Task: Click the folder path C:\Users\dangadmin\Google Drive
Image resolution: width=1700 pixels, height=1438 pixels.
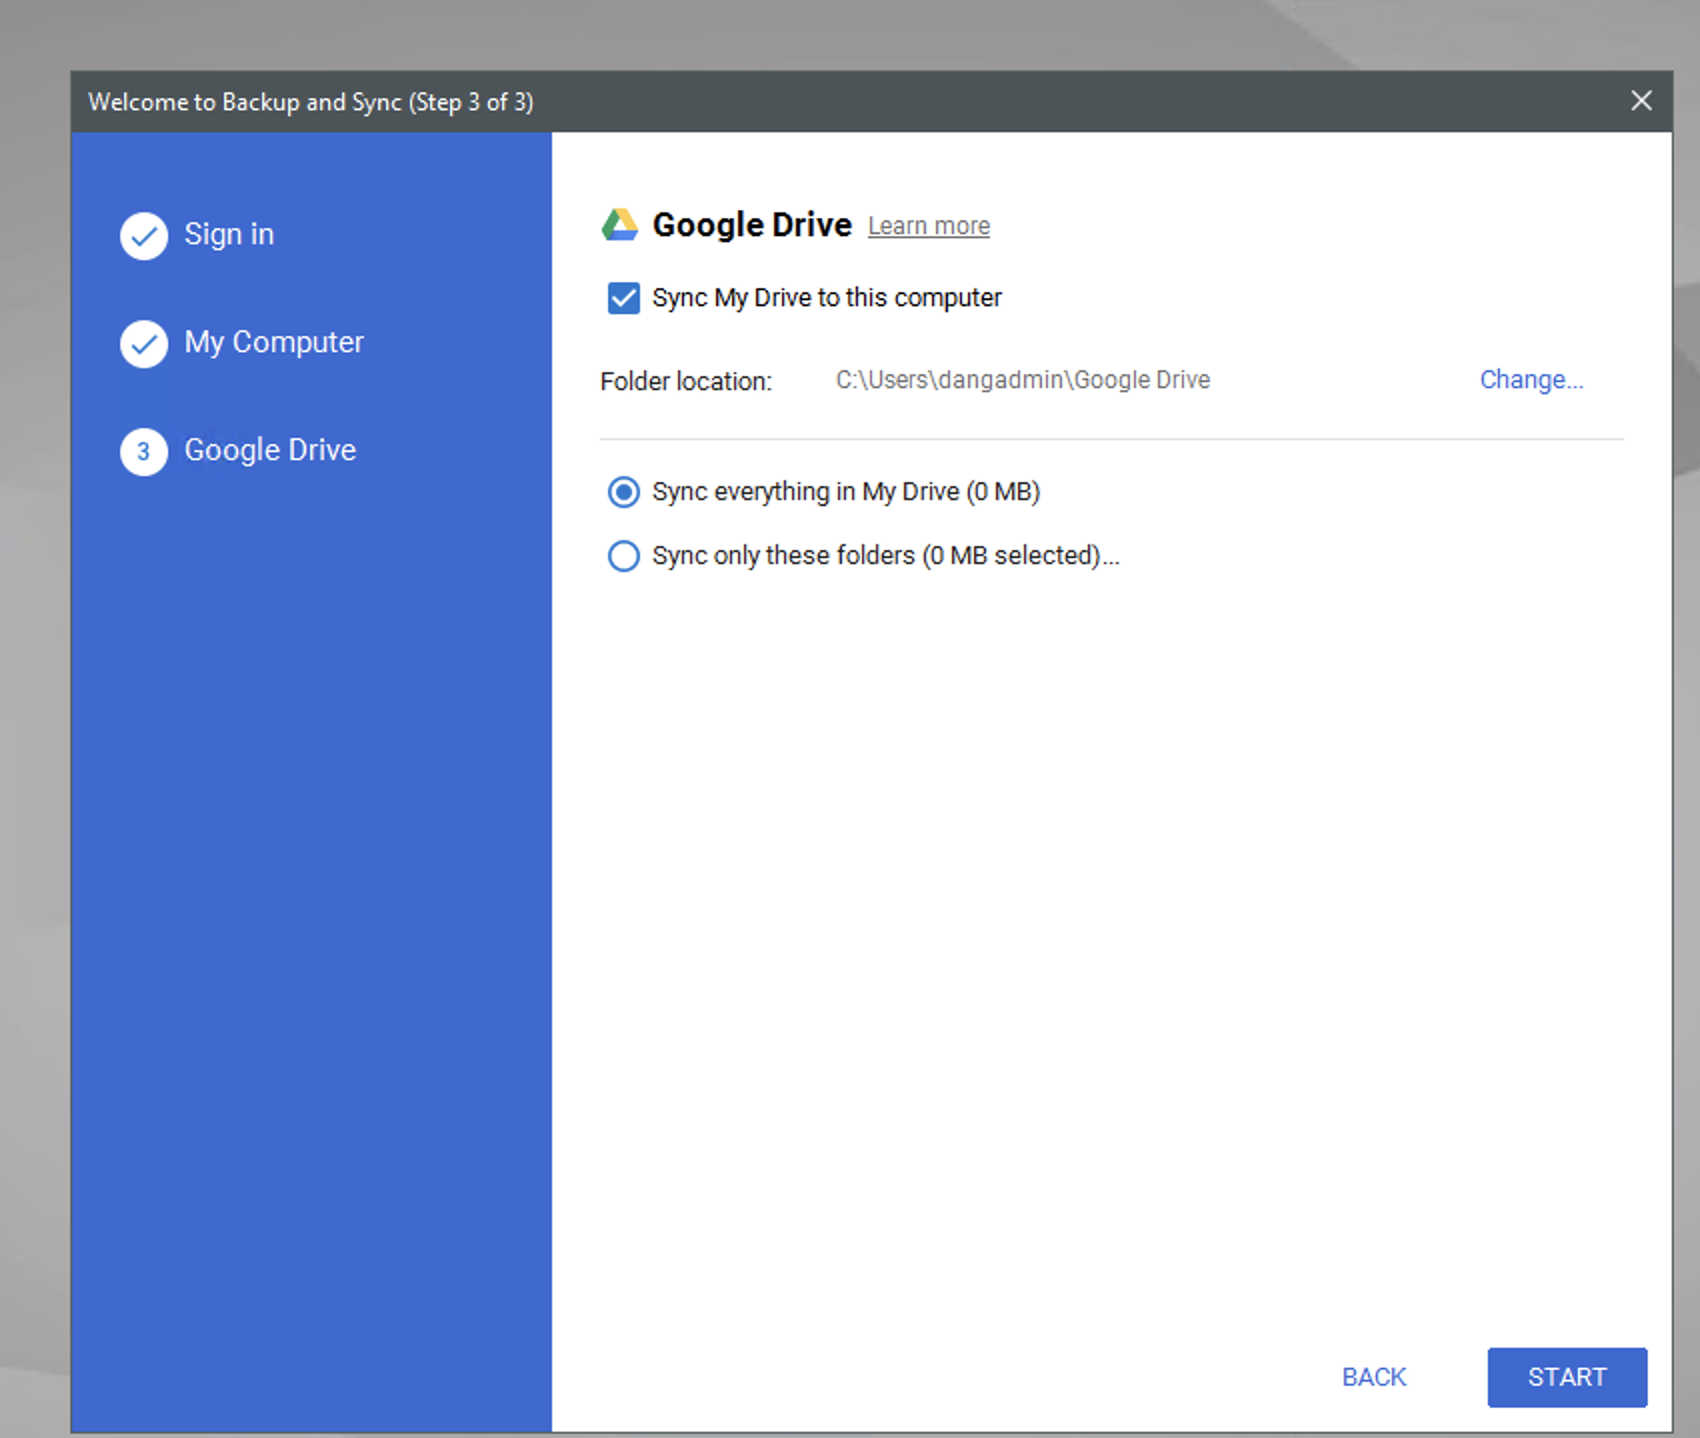Action: (1023, 380)
